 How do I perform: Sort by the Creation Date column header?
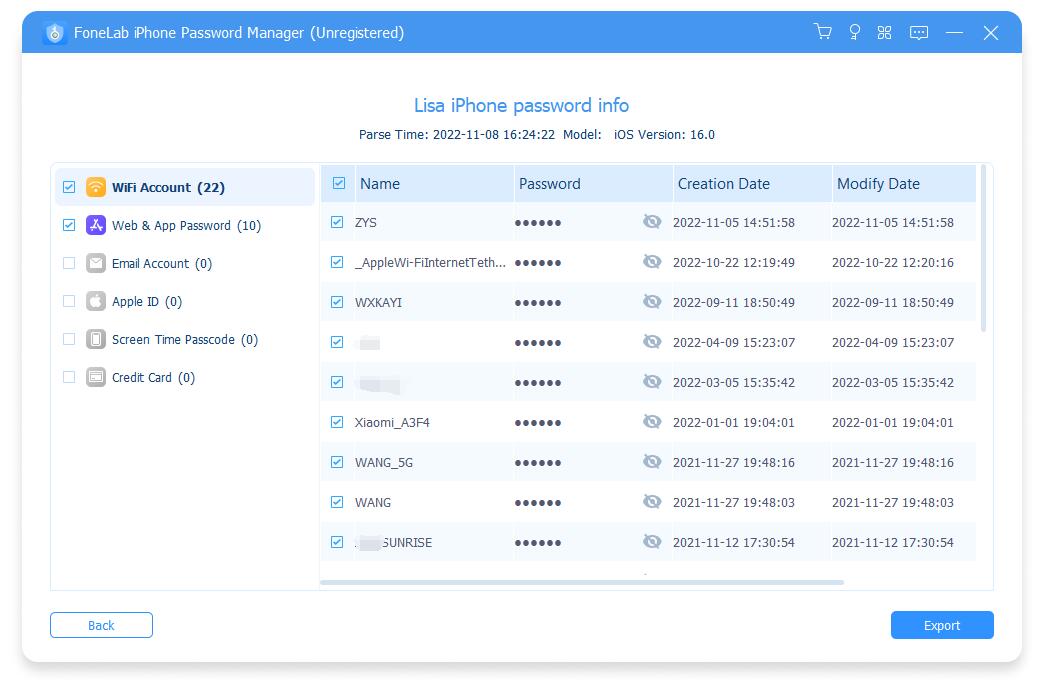[x=752, y=184]
